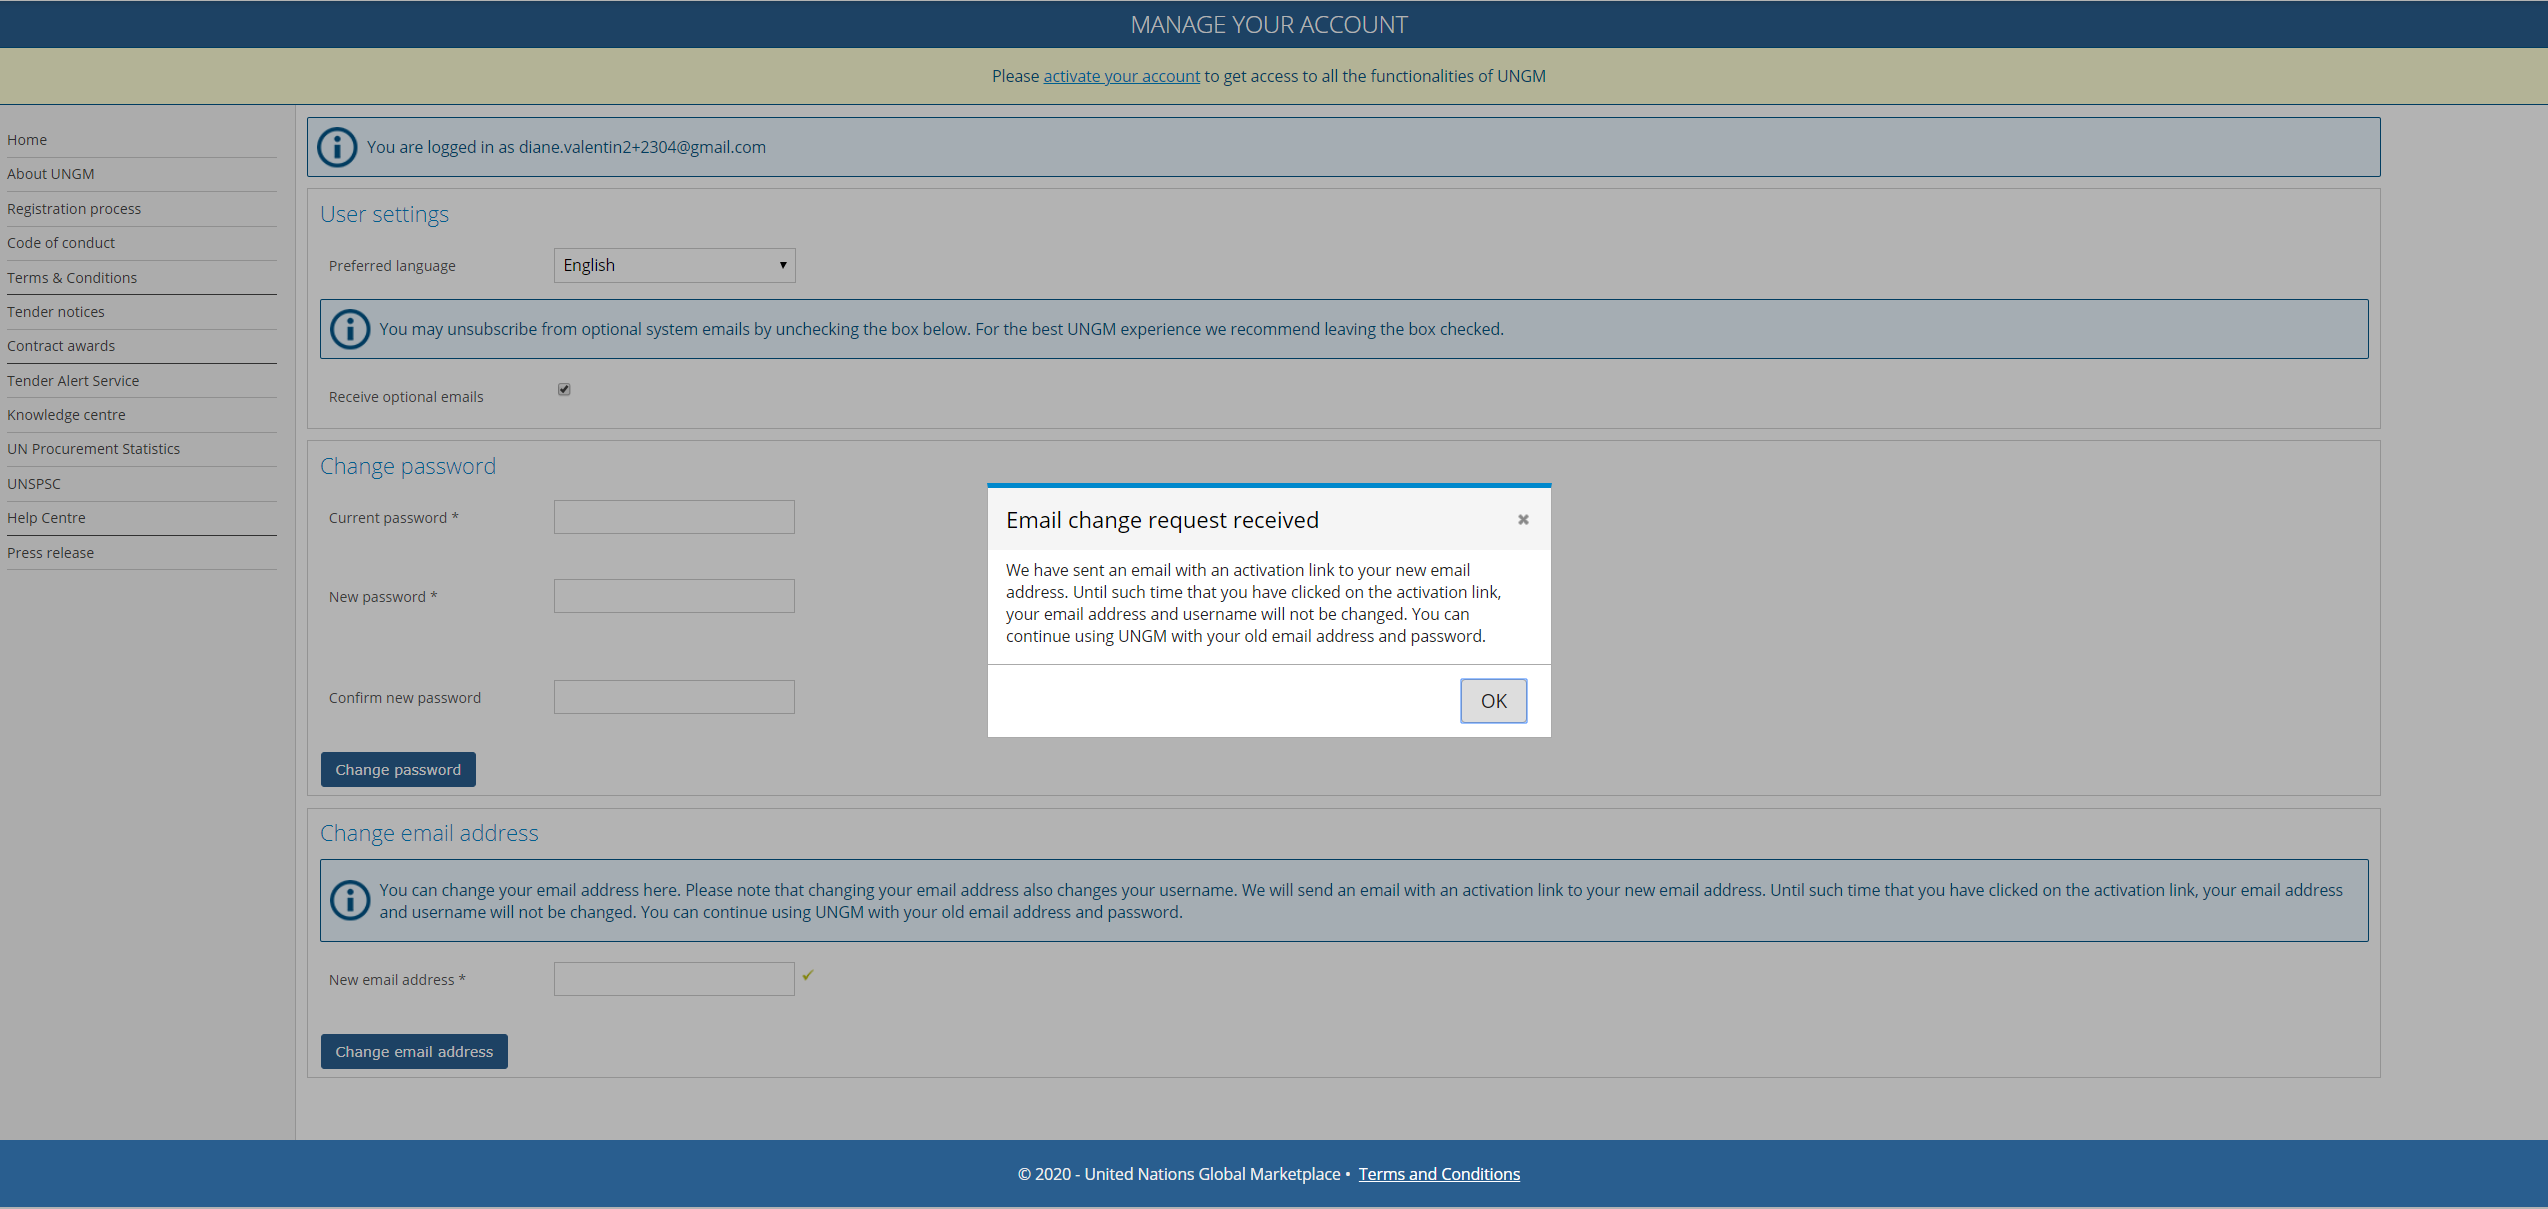Click the User settings heading
Viewport: 2548px width, 1209px height.
click(385, 214)
